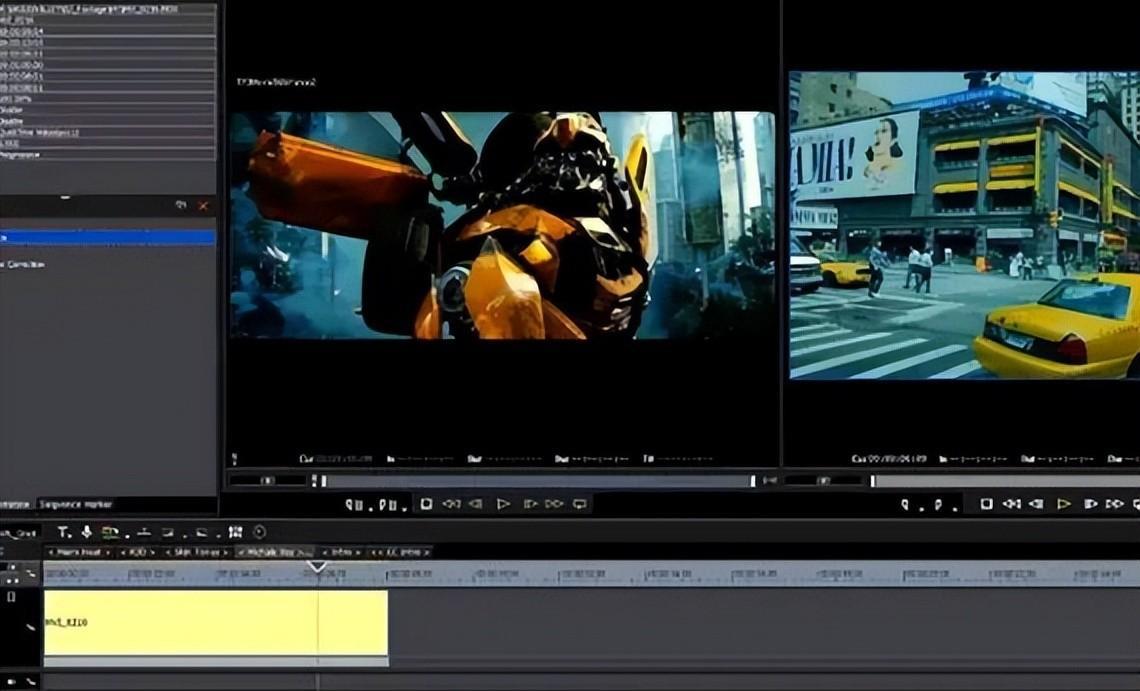Select the blue highlighted row in left panel
Viewport: 1140px width, 691px height.
point(108,238)
